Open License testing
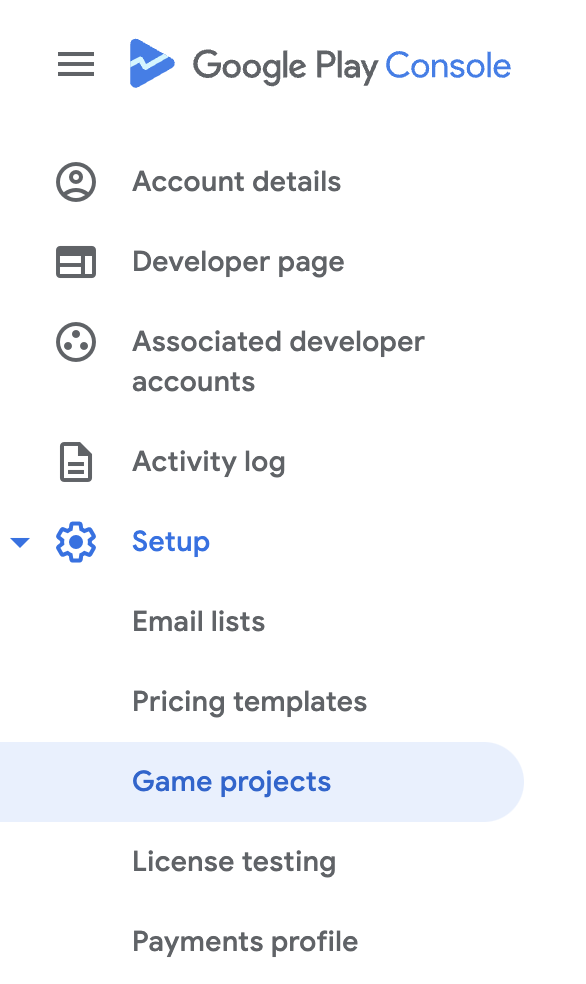This screenshot has width=586, height=984. 234,862
